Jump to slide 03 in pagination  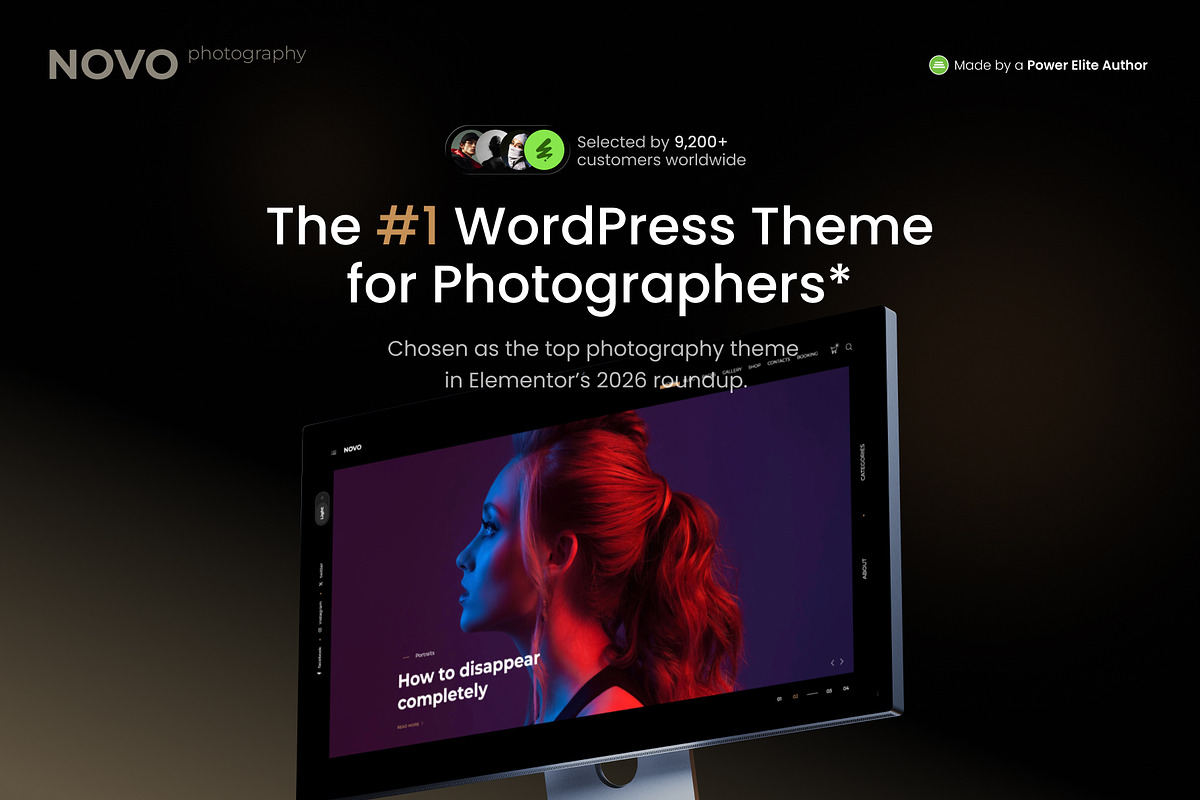(x=829, y=691)
